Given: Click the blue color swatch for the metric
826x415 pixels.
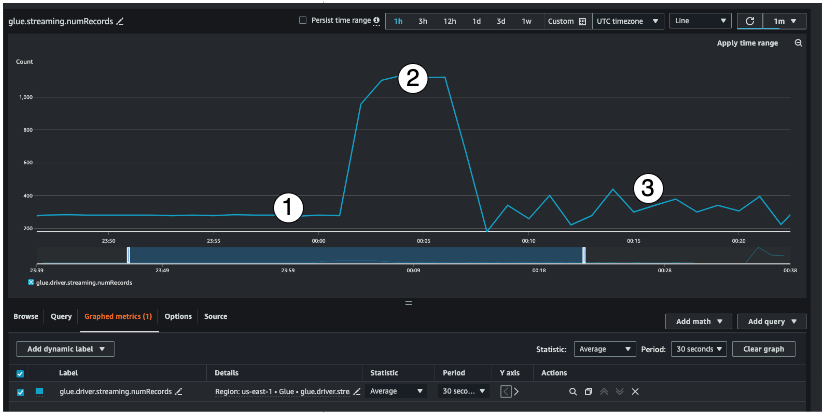Looking at the screenshot, I should pyautogui.click(x=40, y=391).
